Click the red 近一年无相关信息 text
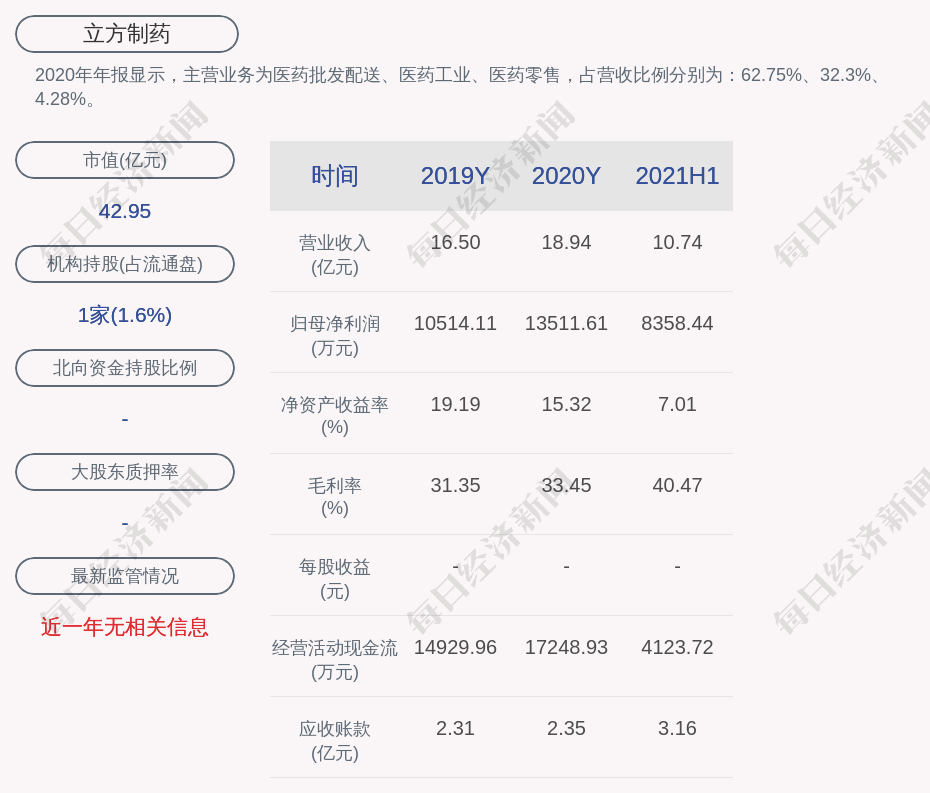Screen dimensions: 930x793 tap(125, 627)
